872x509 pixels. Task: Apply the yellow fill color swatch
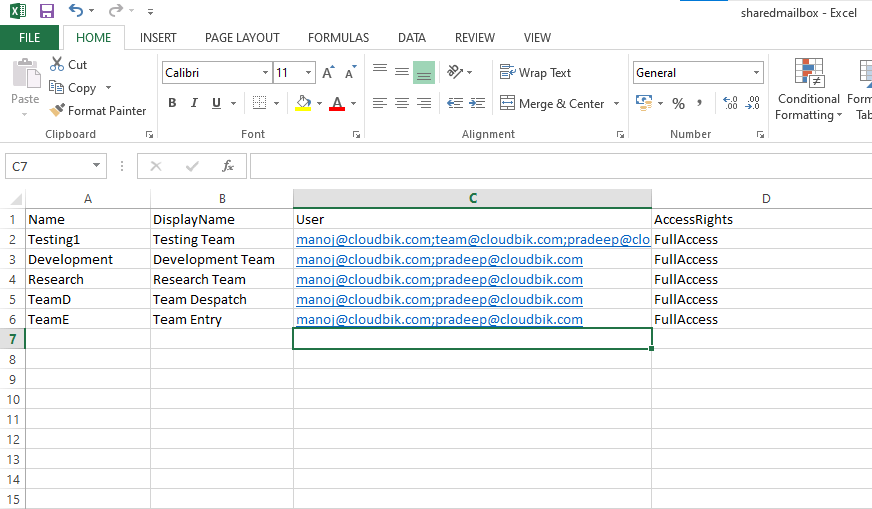[304, 103]
